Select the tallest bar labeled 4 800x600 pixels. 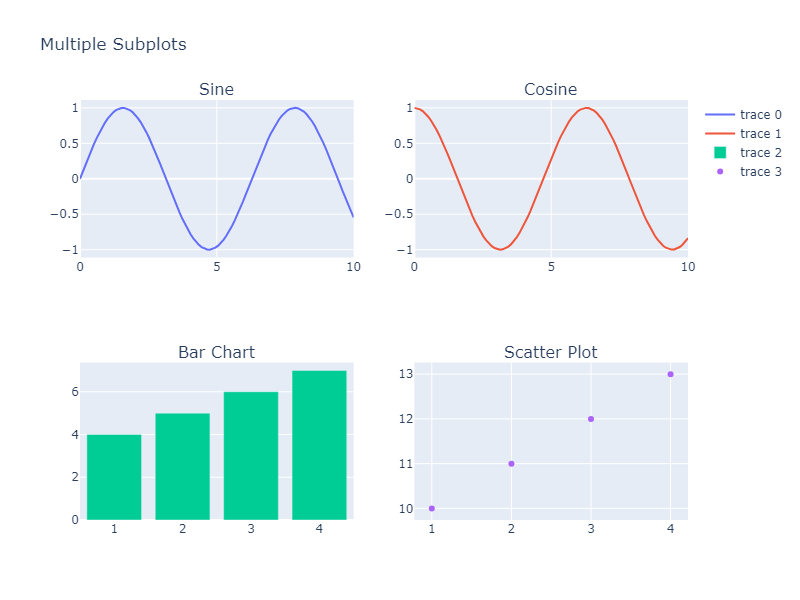click(319, 445)
